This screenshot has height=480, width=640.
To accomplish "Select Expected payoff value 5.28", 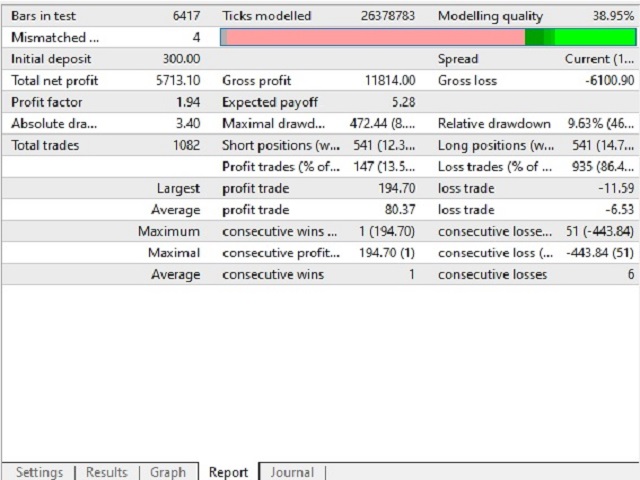I will coord(403,102).
